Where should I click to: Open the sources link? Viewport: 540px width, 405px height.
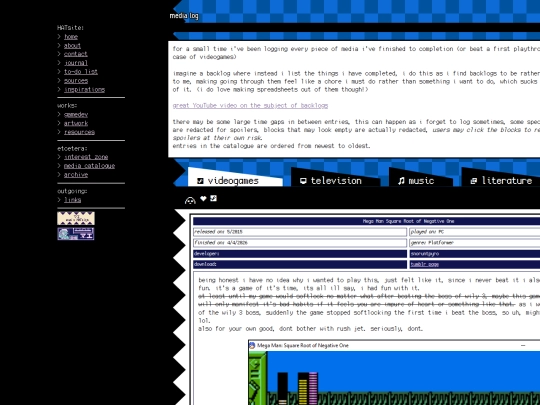(x=76, y=81)
